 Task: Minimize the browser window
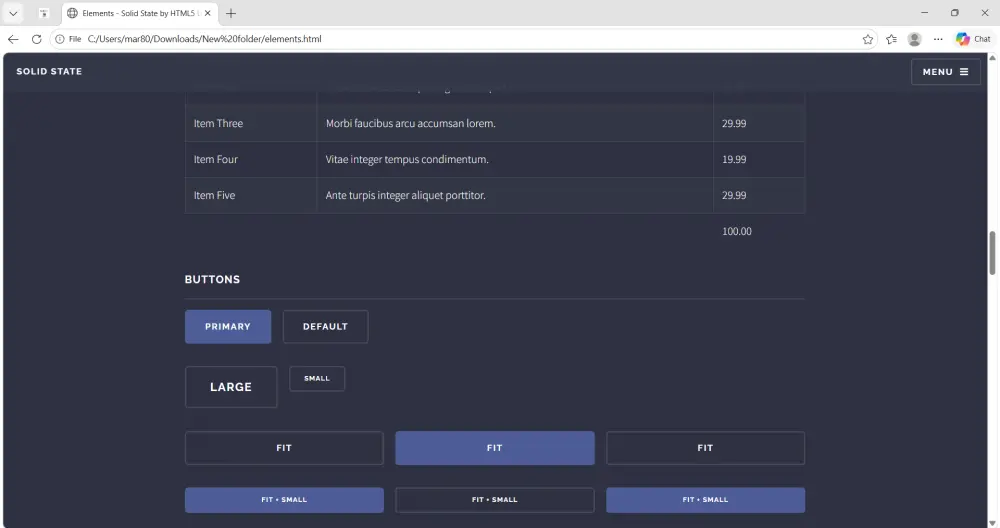pos(925,13)
